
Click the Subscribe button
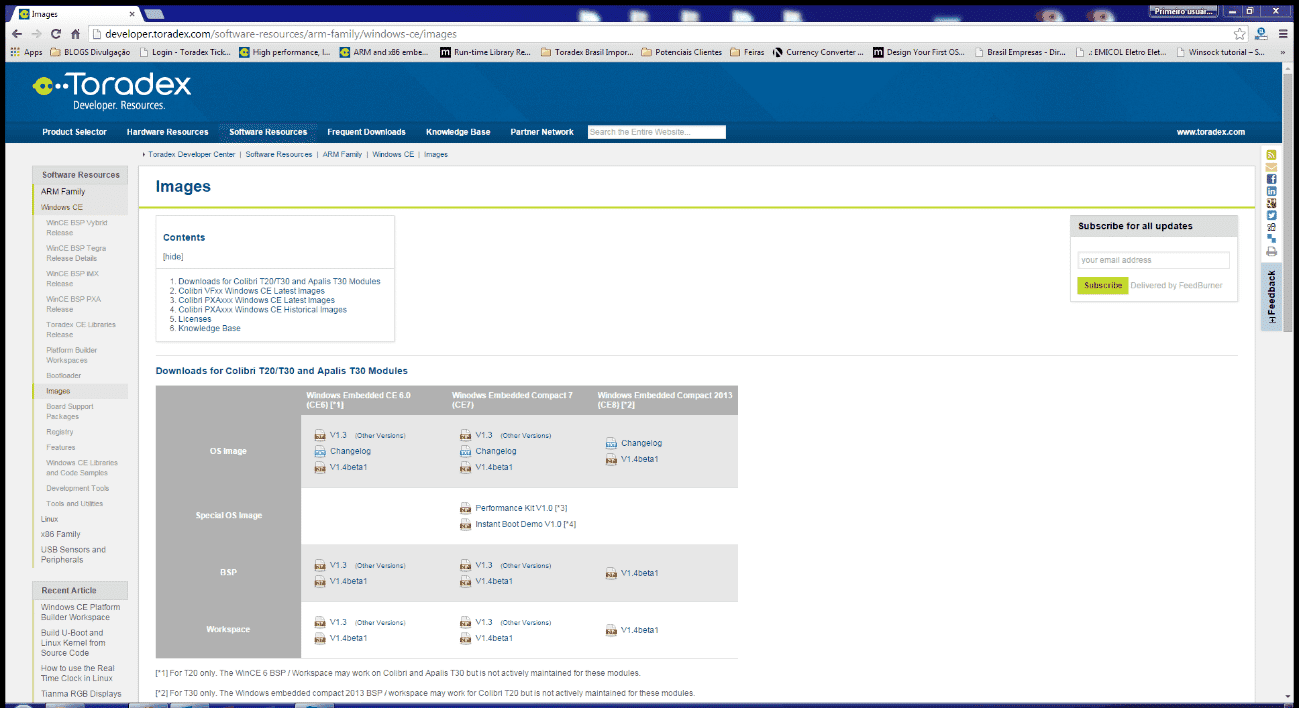pos(1103,285)
